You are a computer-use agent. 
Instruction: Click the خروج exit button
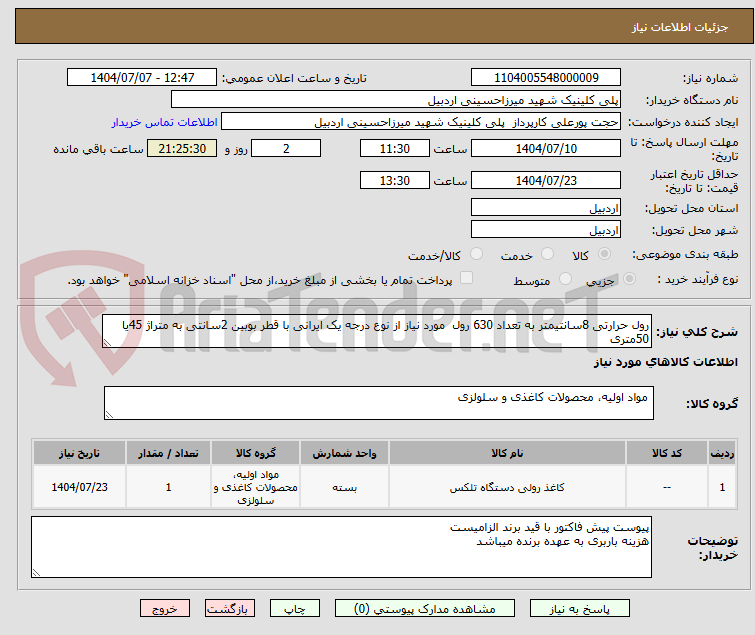tap(165, 609)
